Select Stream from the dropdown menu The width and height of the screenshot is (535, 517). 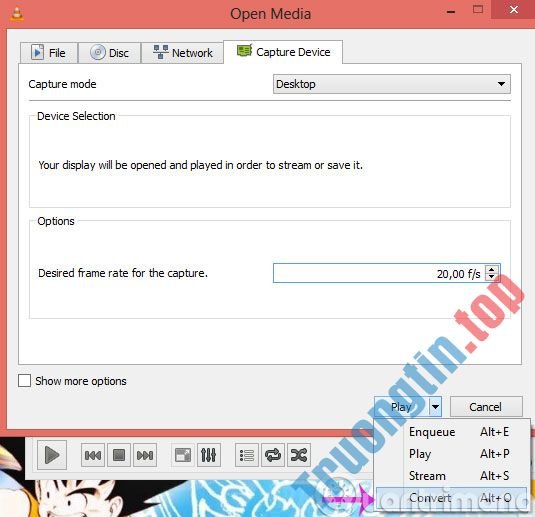451,476
